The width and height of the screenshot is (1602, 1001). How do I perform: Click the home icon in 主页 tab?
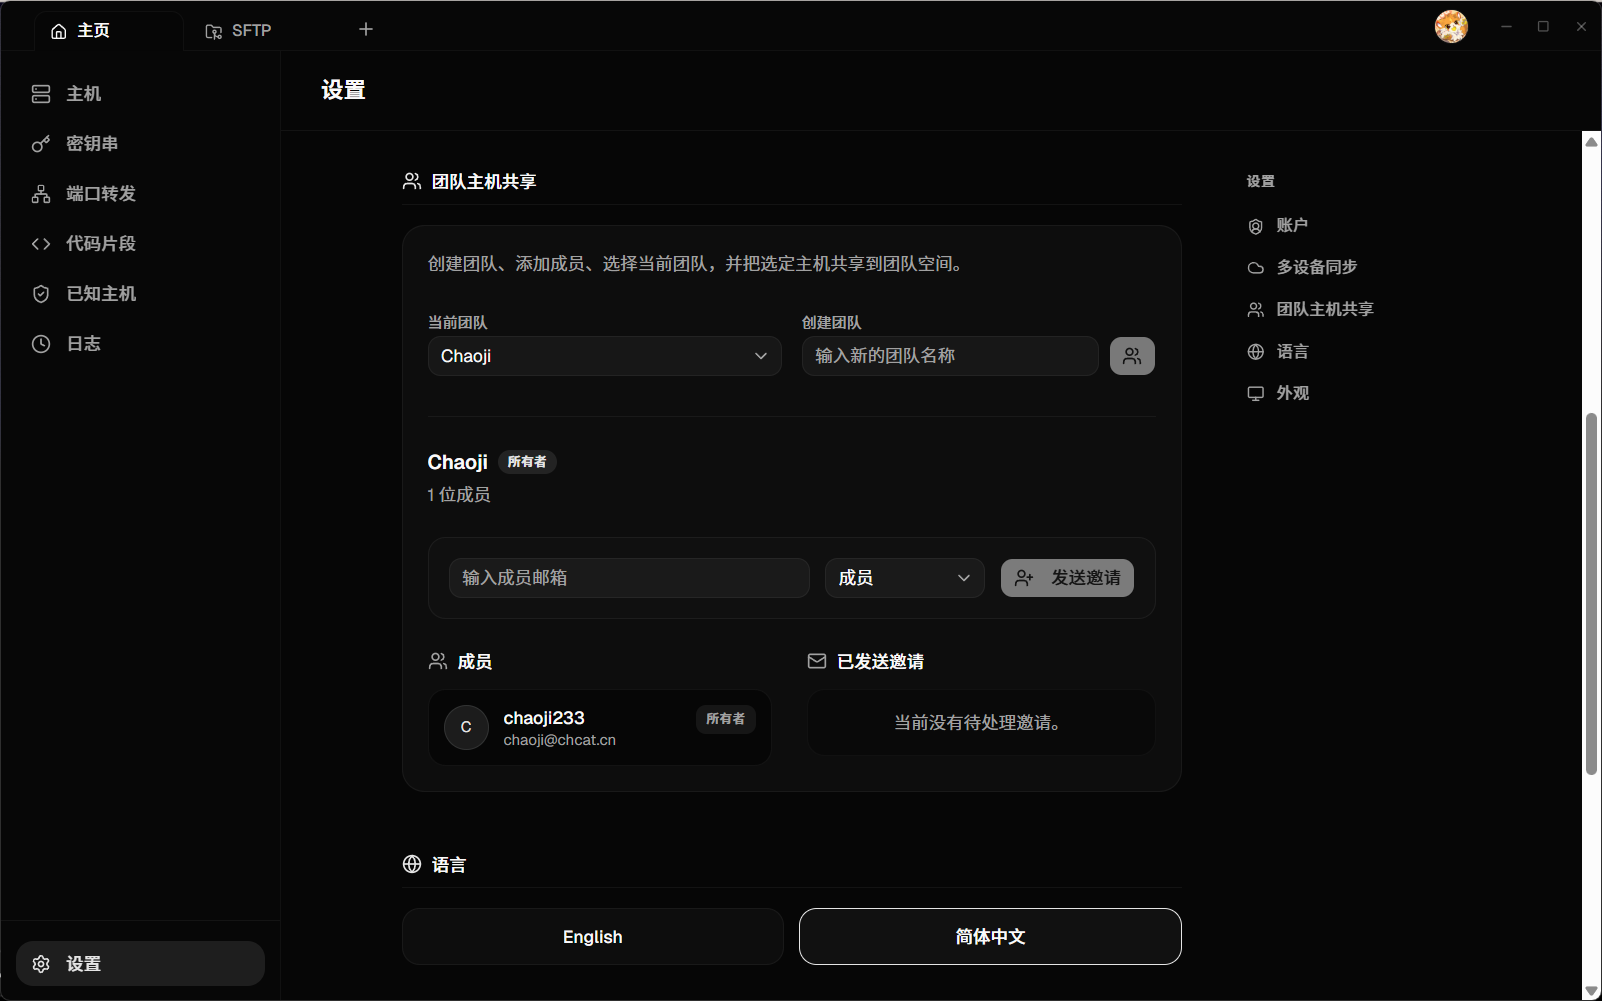coord(59,31)
